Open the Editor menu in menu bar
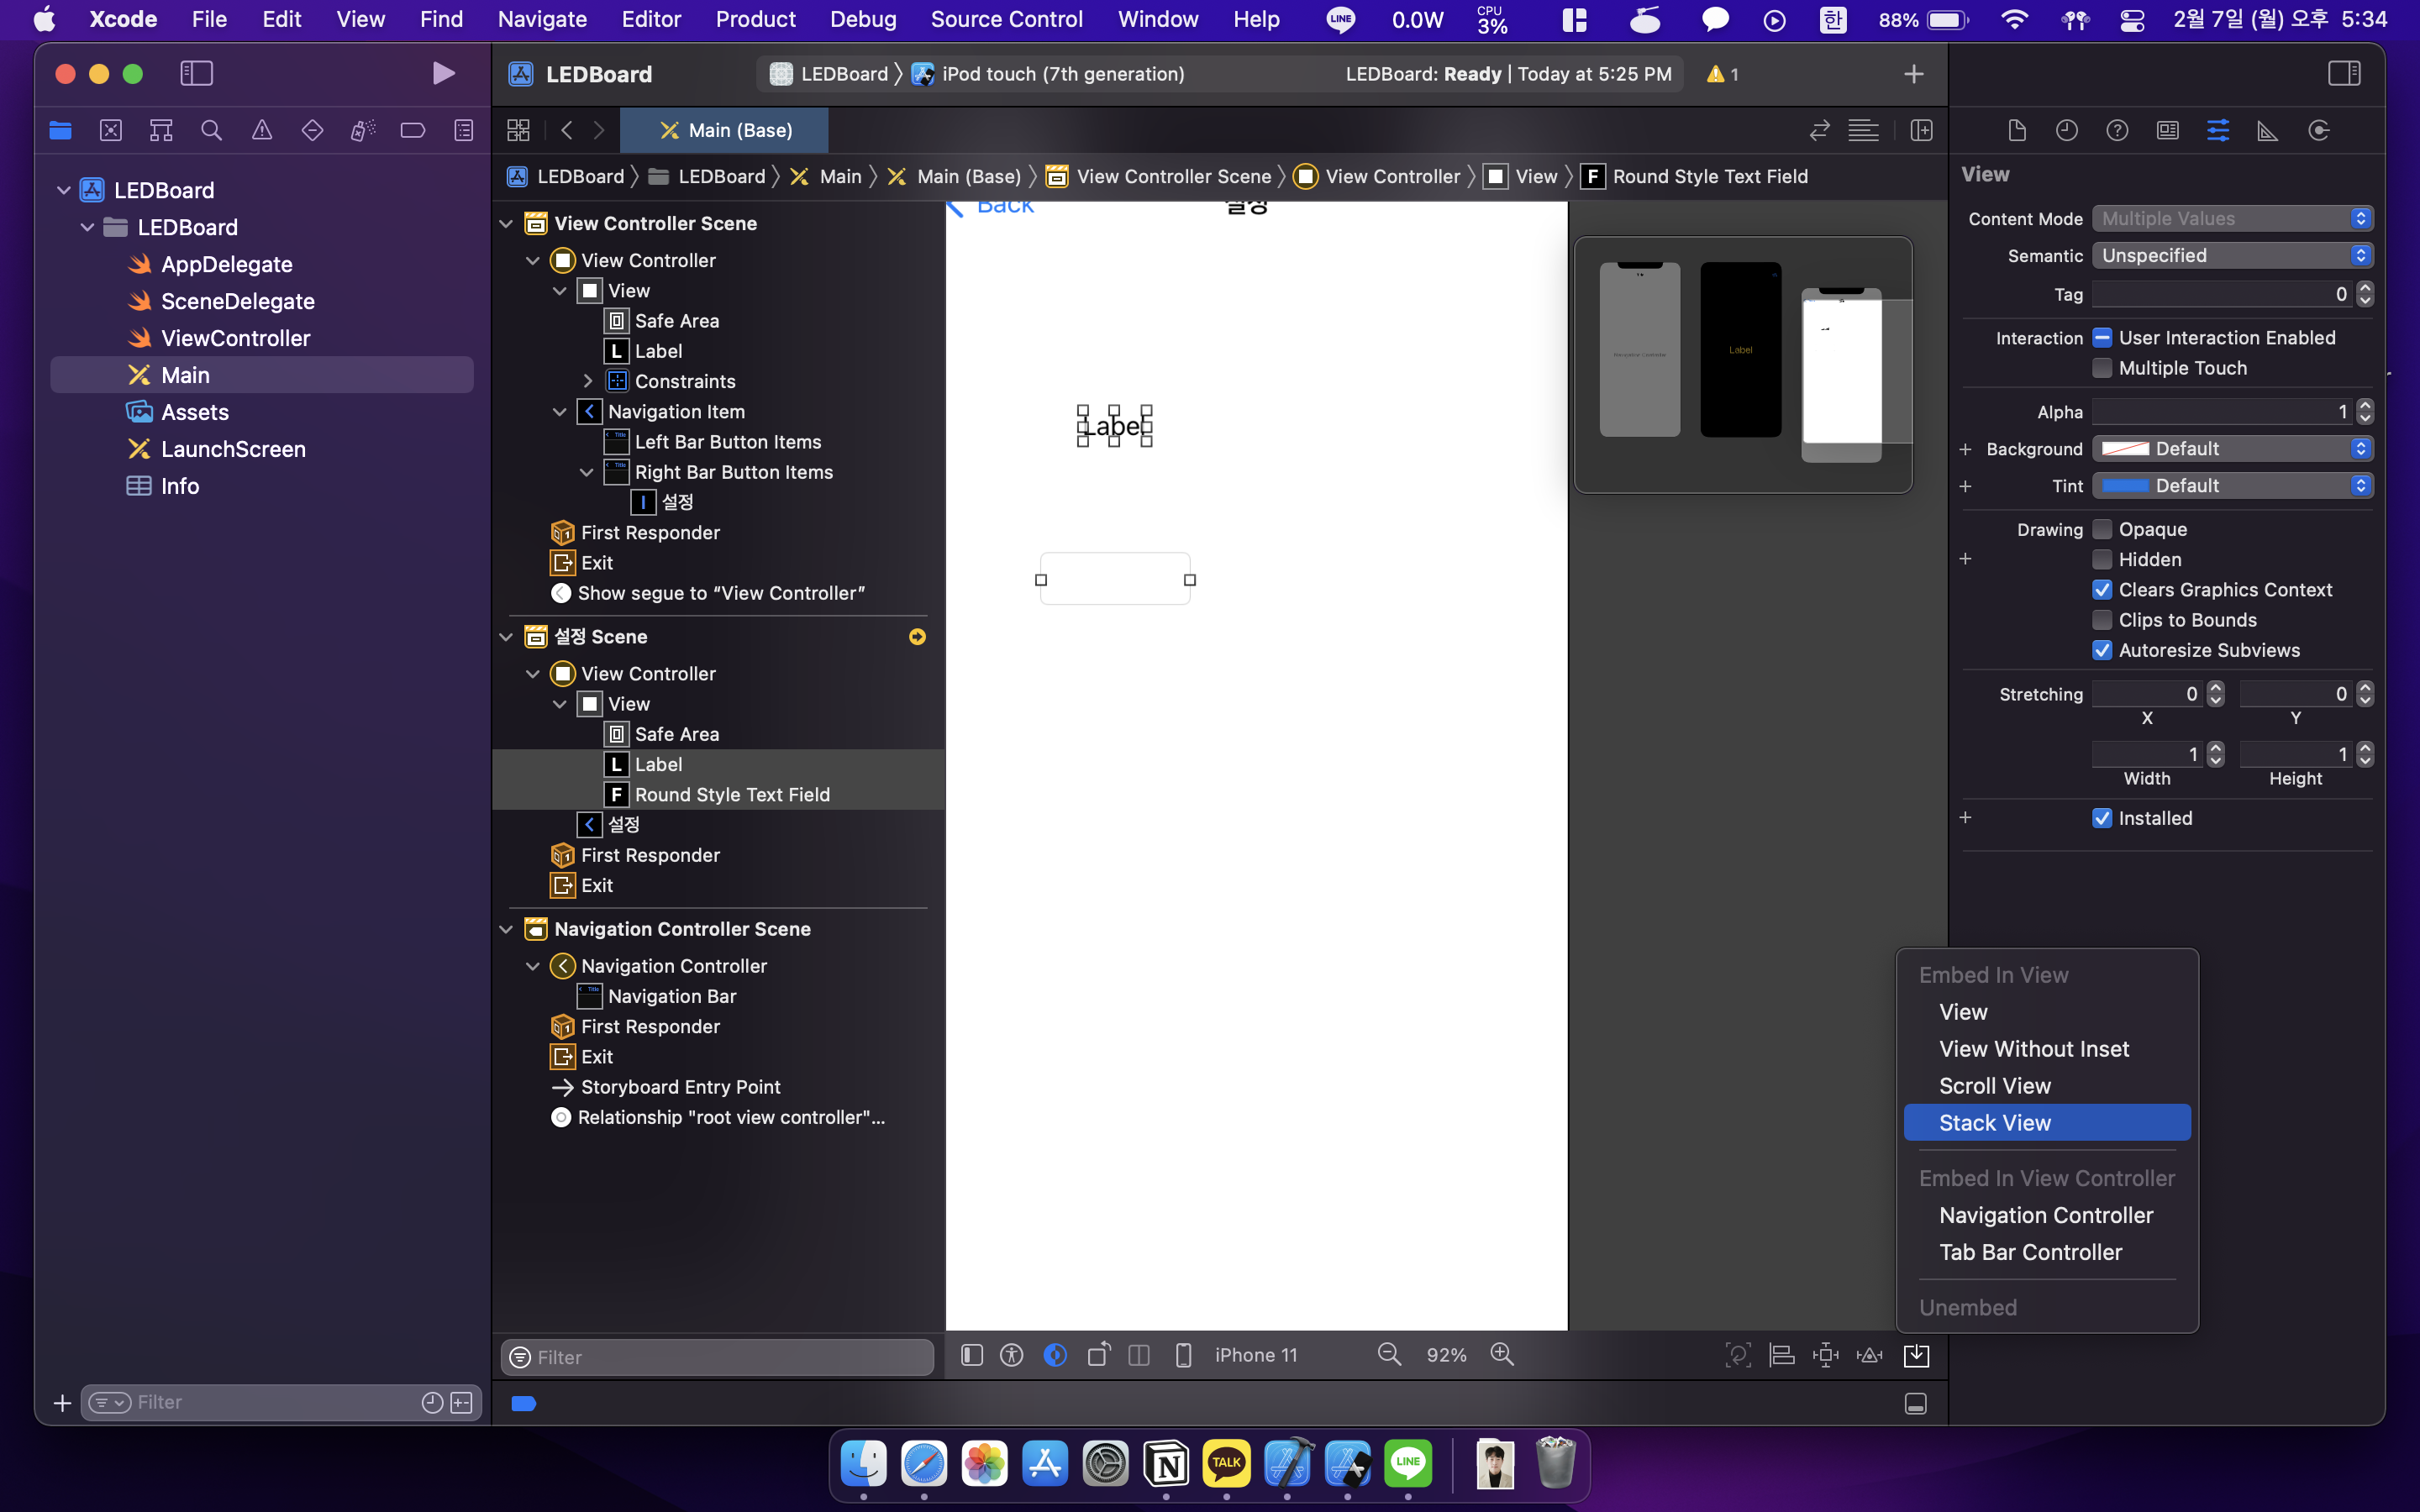This screenshot has width=2420, height=1512. pos(651,19)
